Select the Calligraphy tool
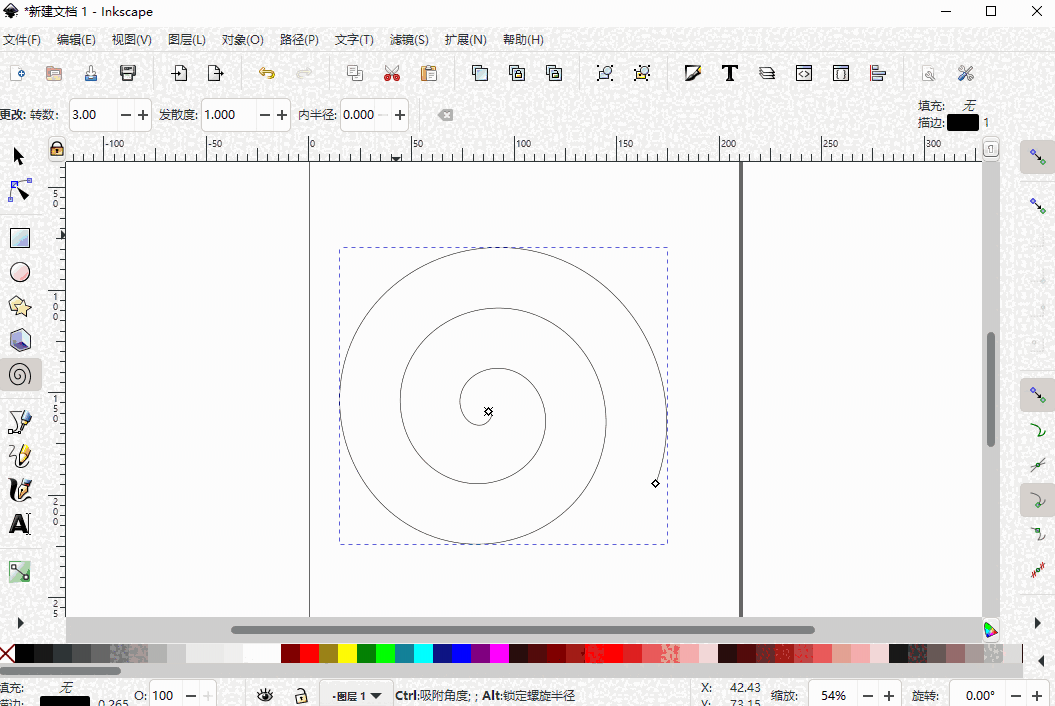 (20, 489)
